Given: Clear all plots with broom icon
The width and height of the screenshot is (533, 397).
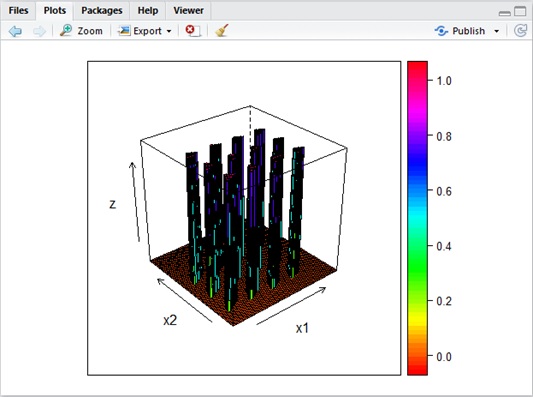Looking at the screenshot, I should point(222,30).
